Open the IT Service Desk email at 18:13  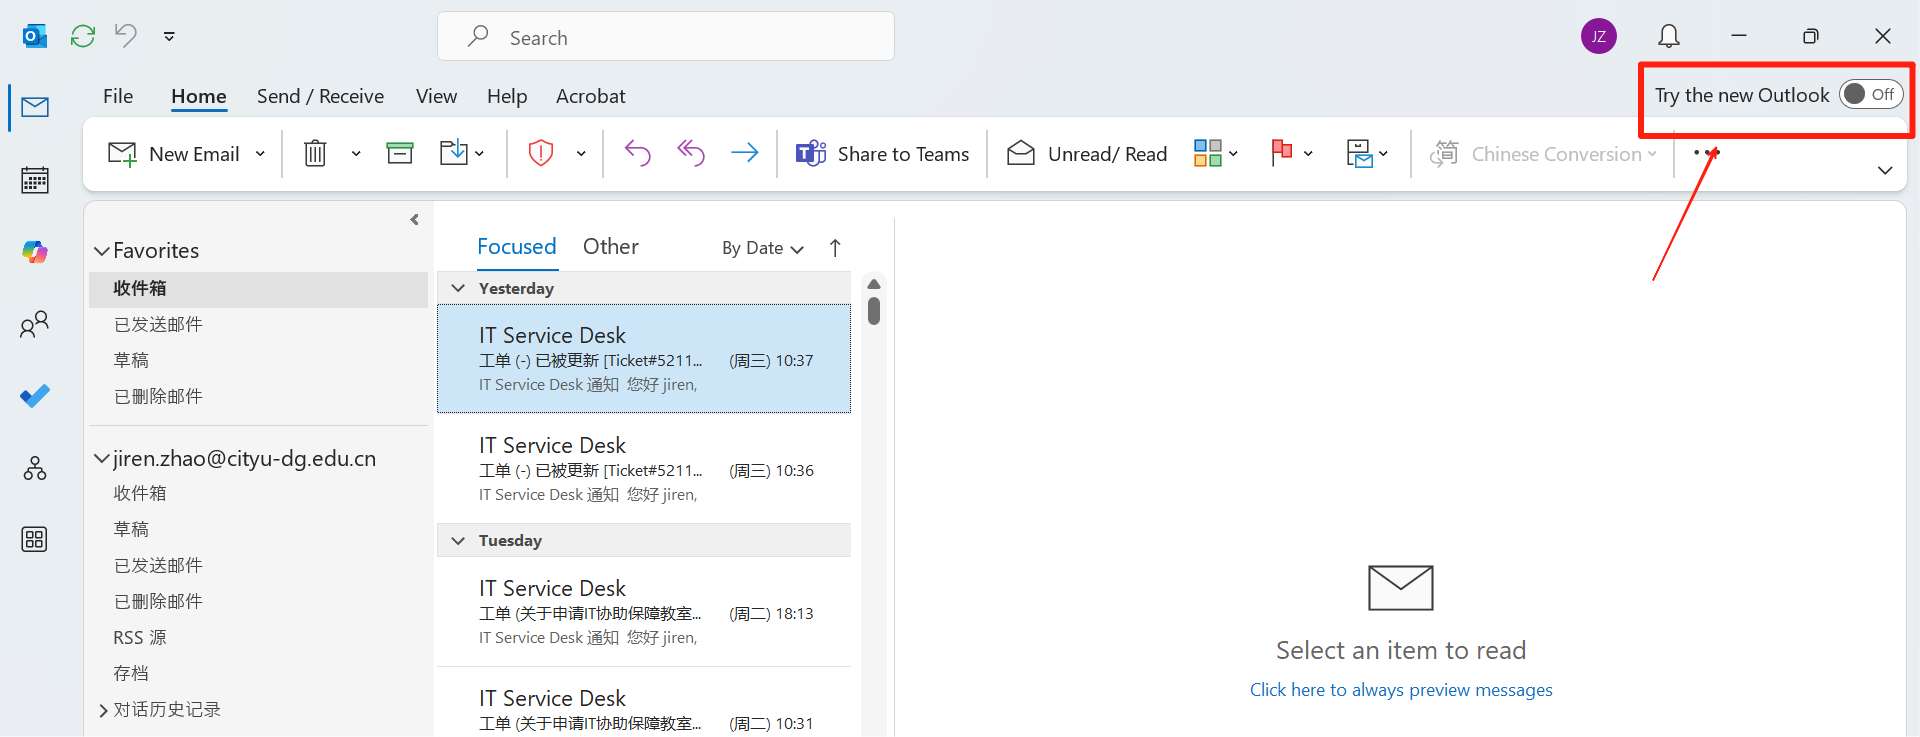click(644, 611)
